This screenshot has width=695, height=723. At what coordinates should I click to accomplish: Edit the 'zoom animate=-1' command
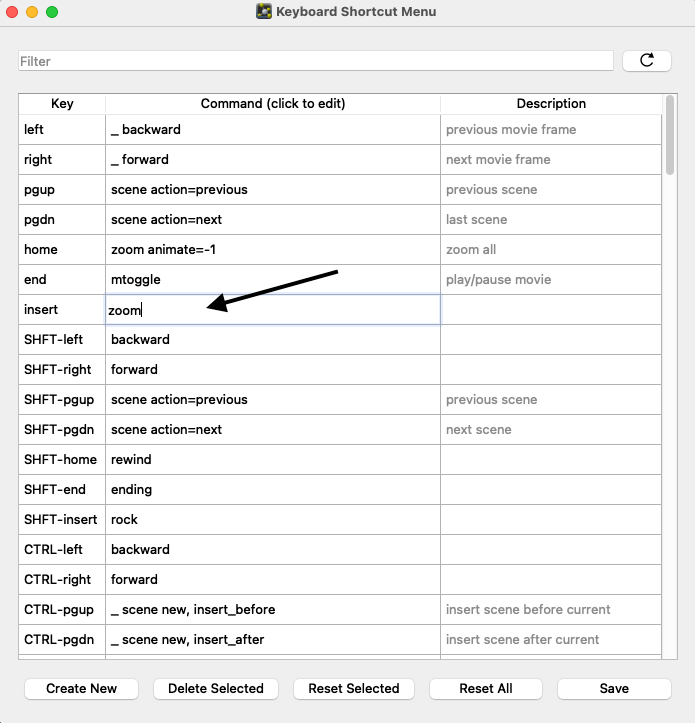pyautogui.click(x=273, y=249)
